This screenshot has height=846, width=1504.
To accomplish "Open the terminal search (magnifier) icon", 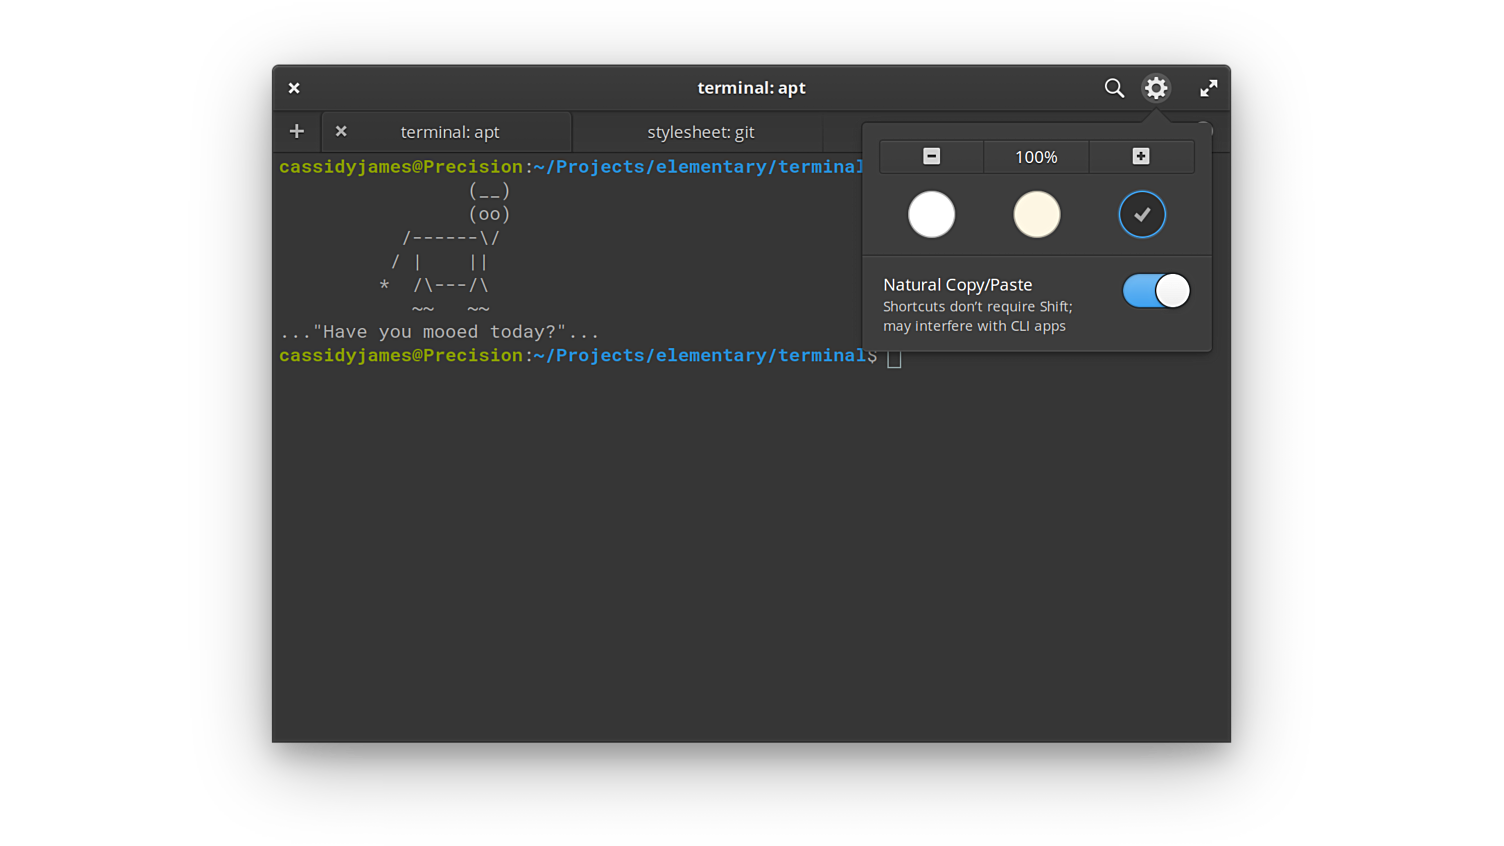I will tap(1114, 88).
